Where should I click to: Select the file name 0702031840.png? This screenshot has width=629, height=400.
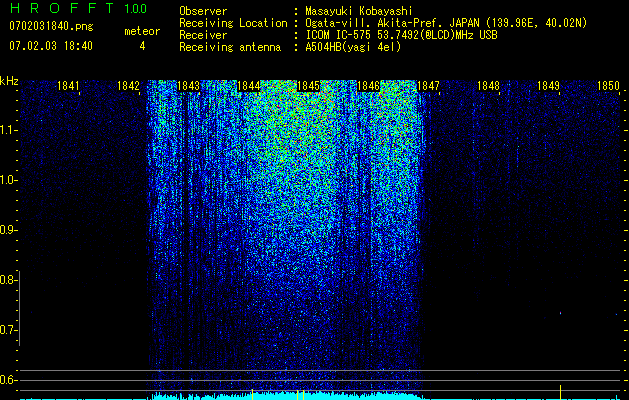(x=51, y=26)
